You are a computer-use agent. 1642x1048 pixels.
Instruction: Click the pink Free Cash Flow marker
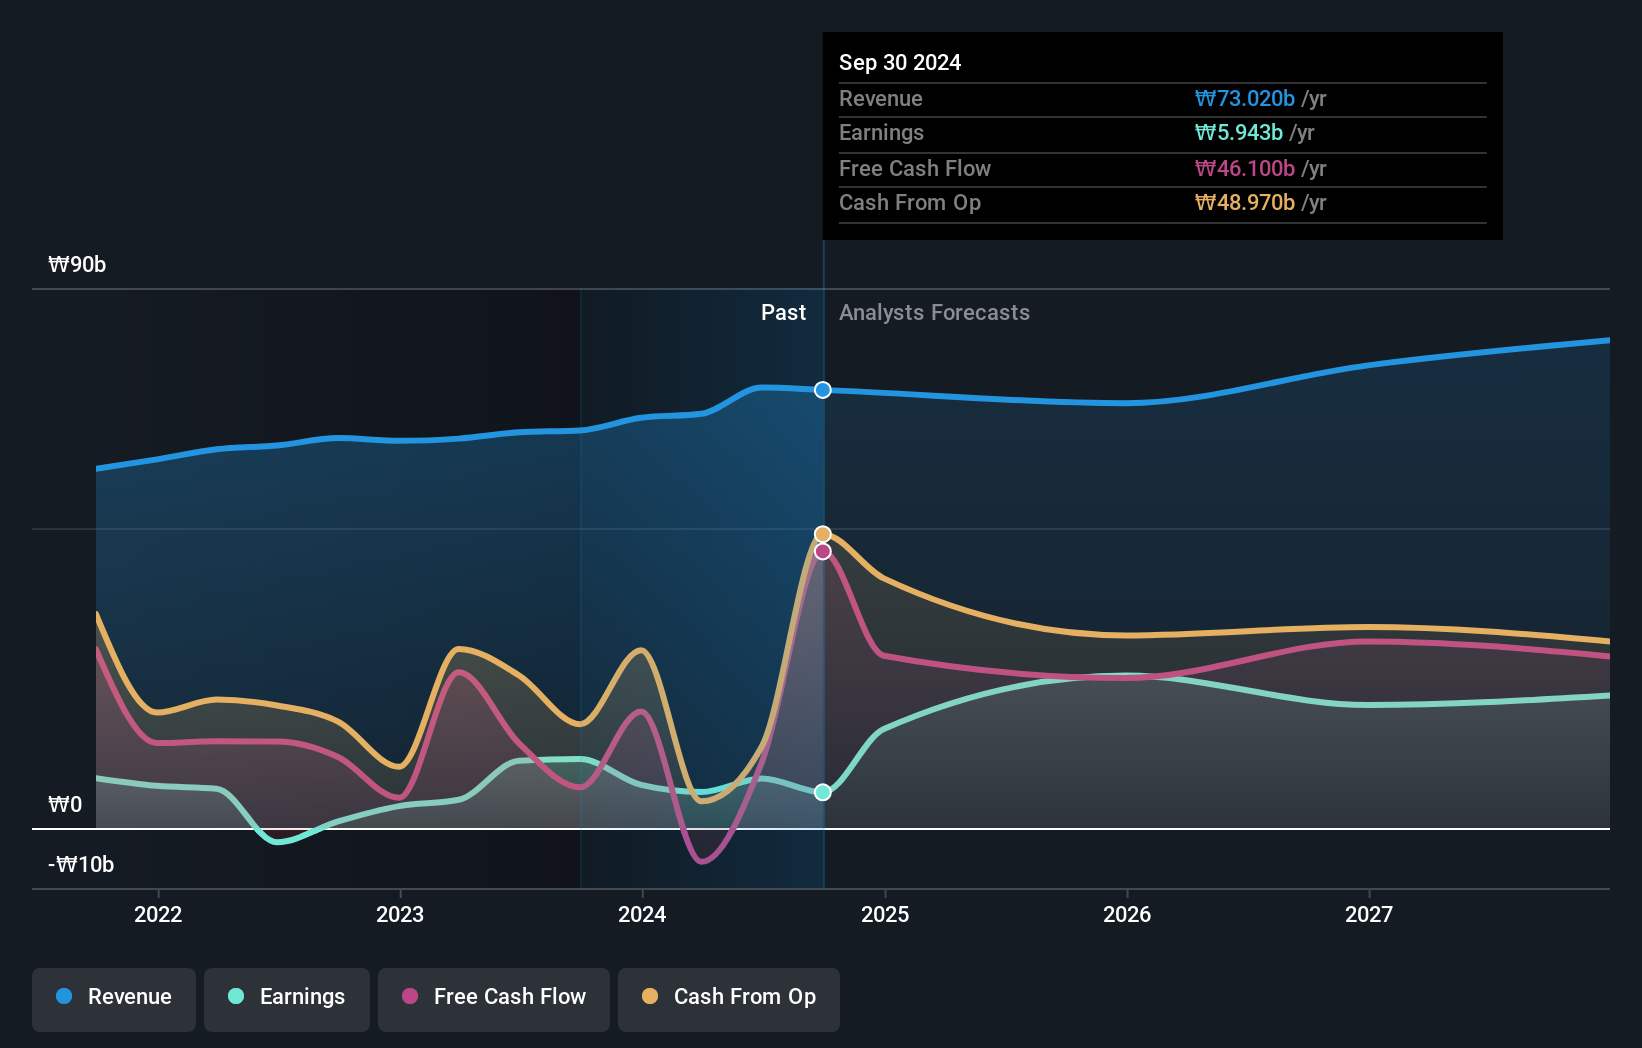point(822,552)
